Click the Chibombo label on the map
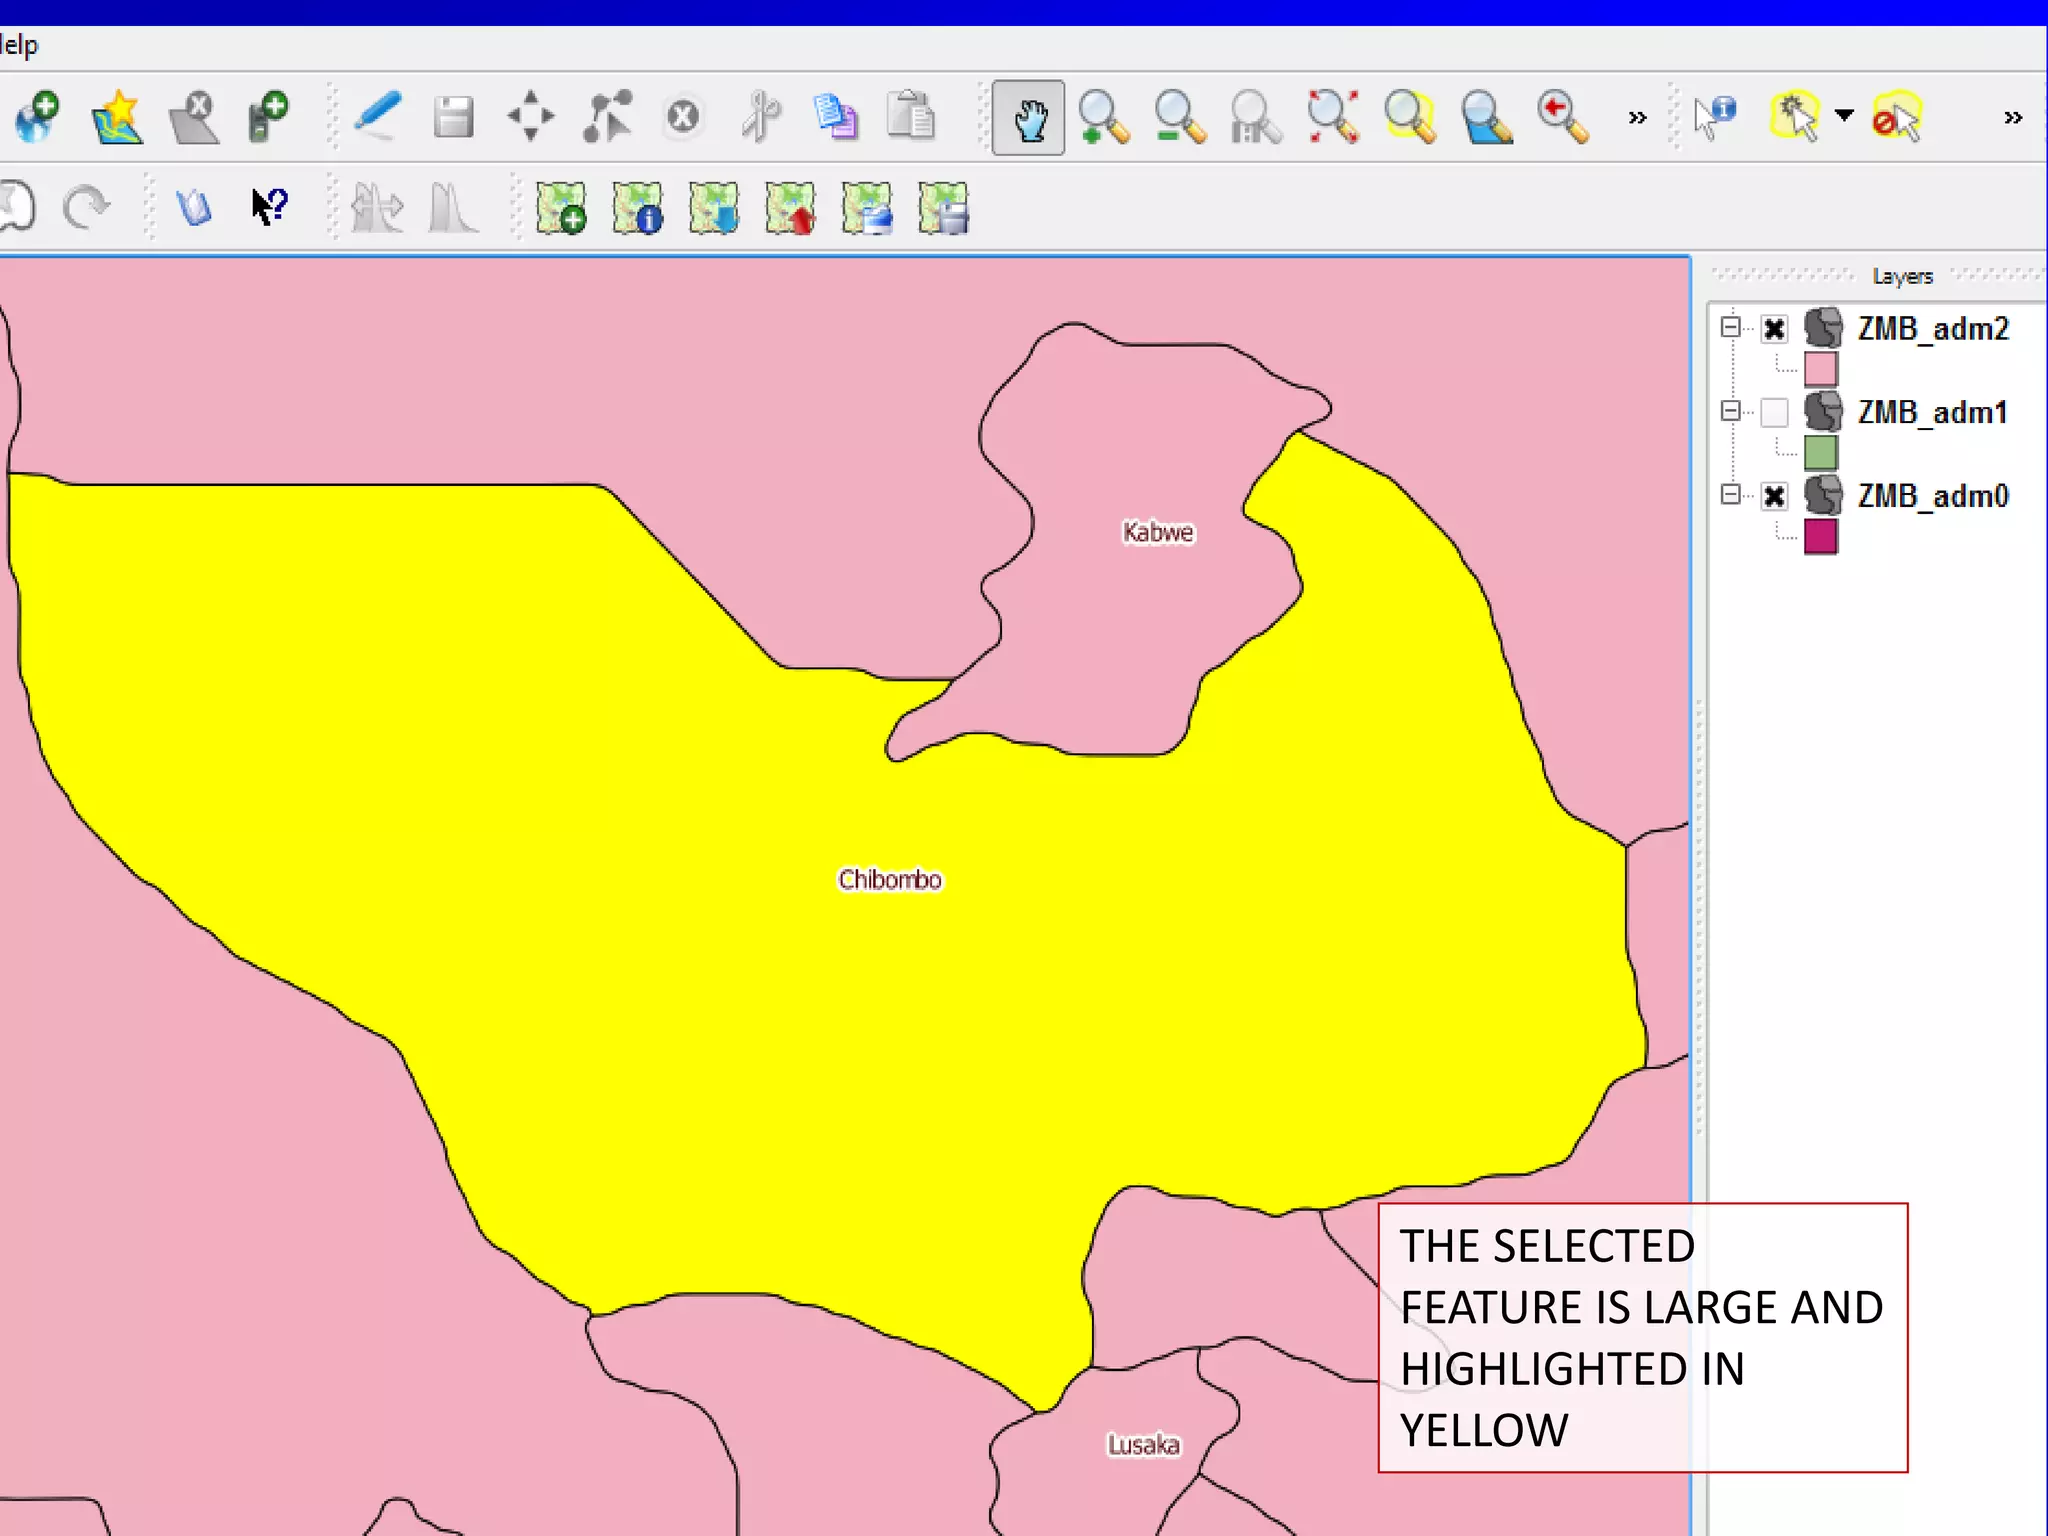2048x1536 pixels. coord(890,879)
